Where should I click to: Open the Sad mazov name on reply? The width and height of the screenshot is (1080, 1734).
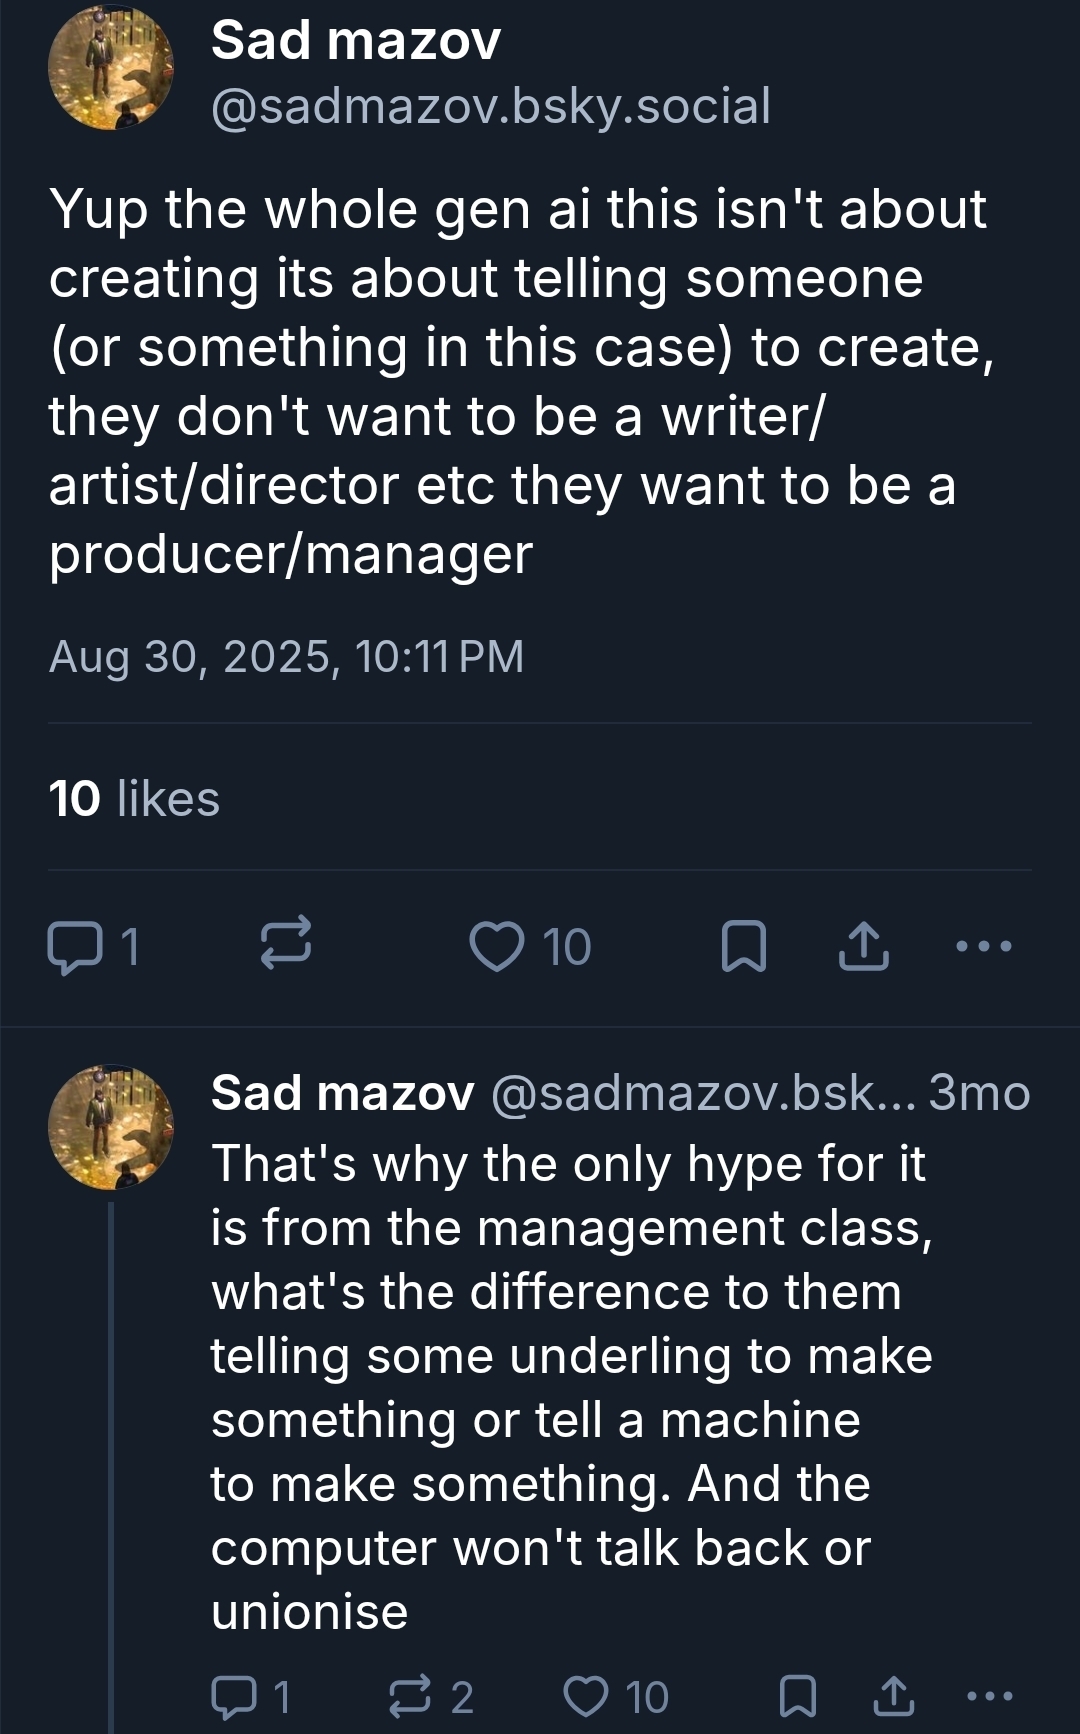[342, 1093]
